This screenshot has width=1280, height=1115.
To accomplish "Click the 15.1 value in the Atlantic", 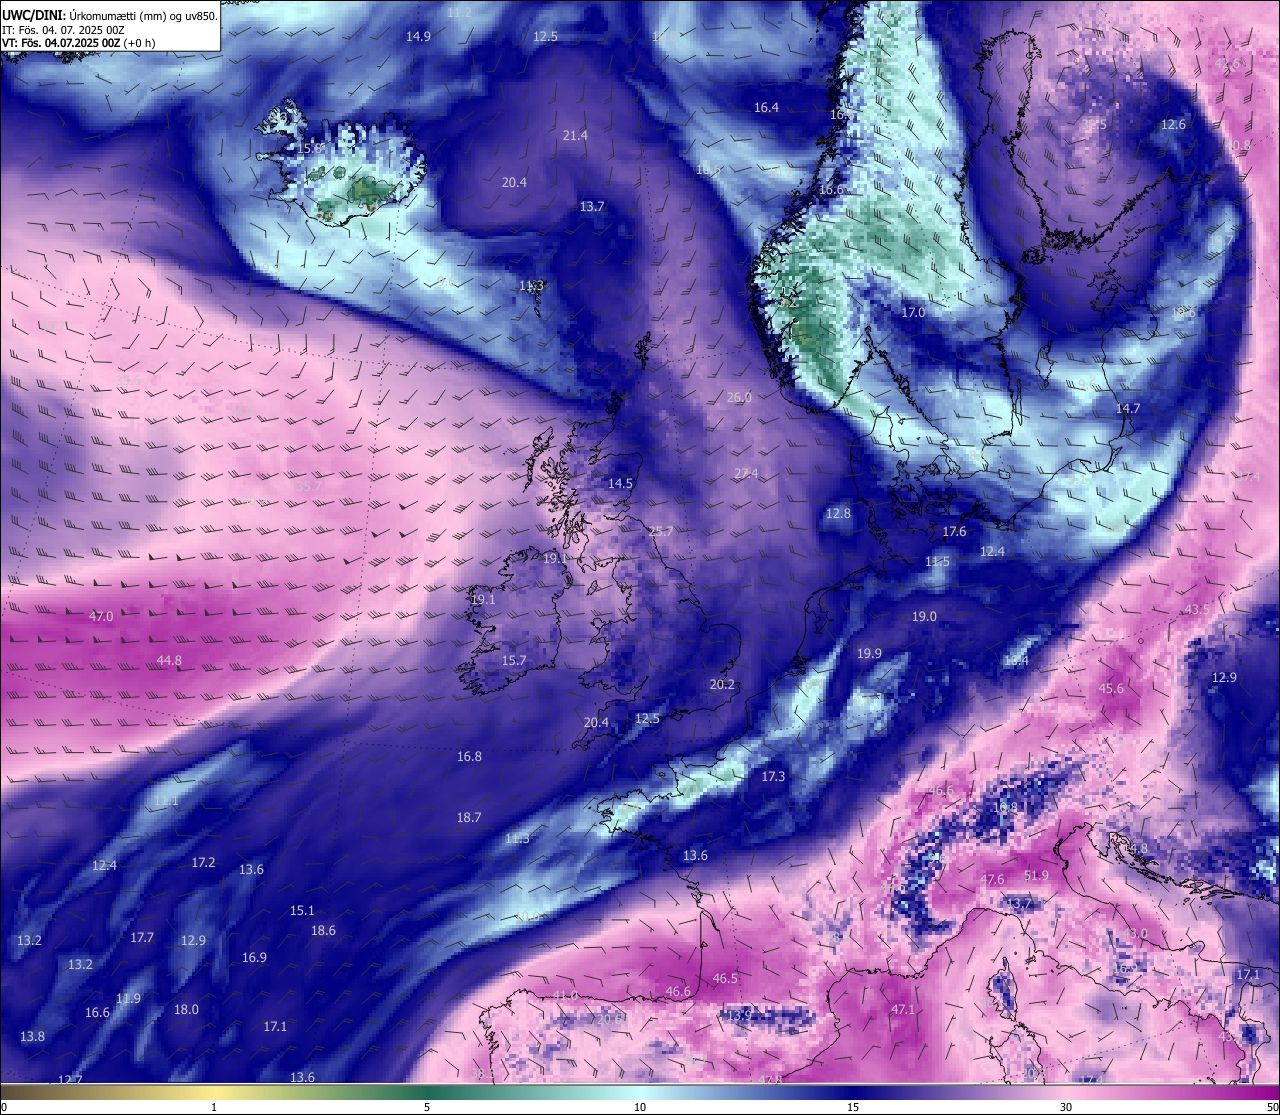I will click(302, 911).
